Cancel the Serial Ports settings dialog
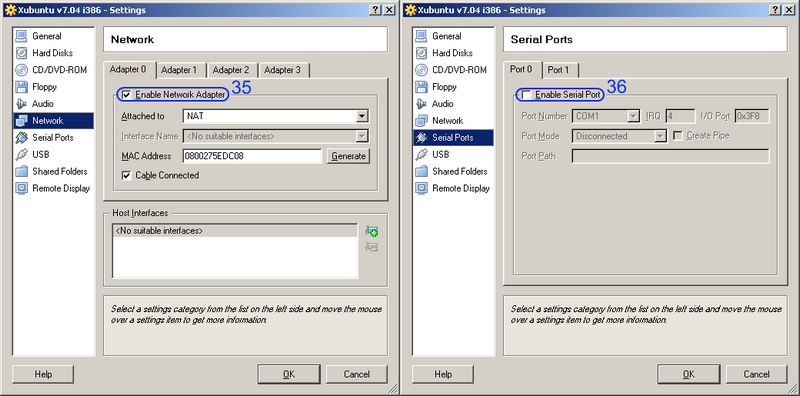Viewport: 800px width, 396px height. point(757,375)
